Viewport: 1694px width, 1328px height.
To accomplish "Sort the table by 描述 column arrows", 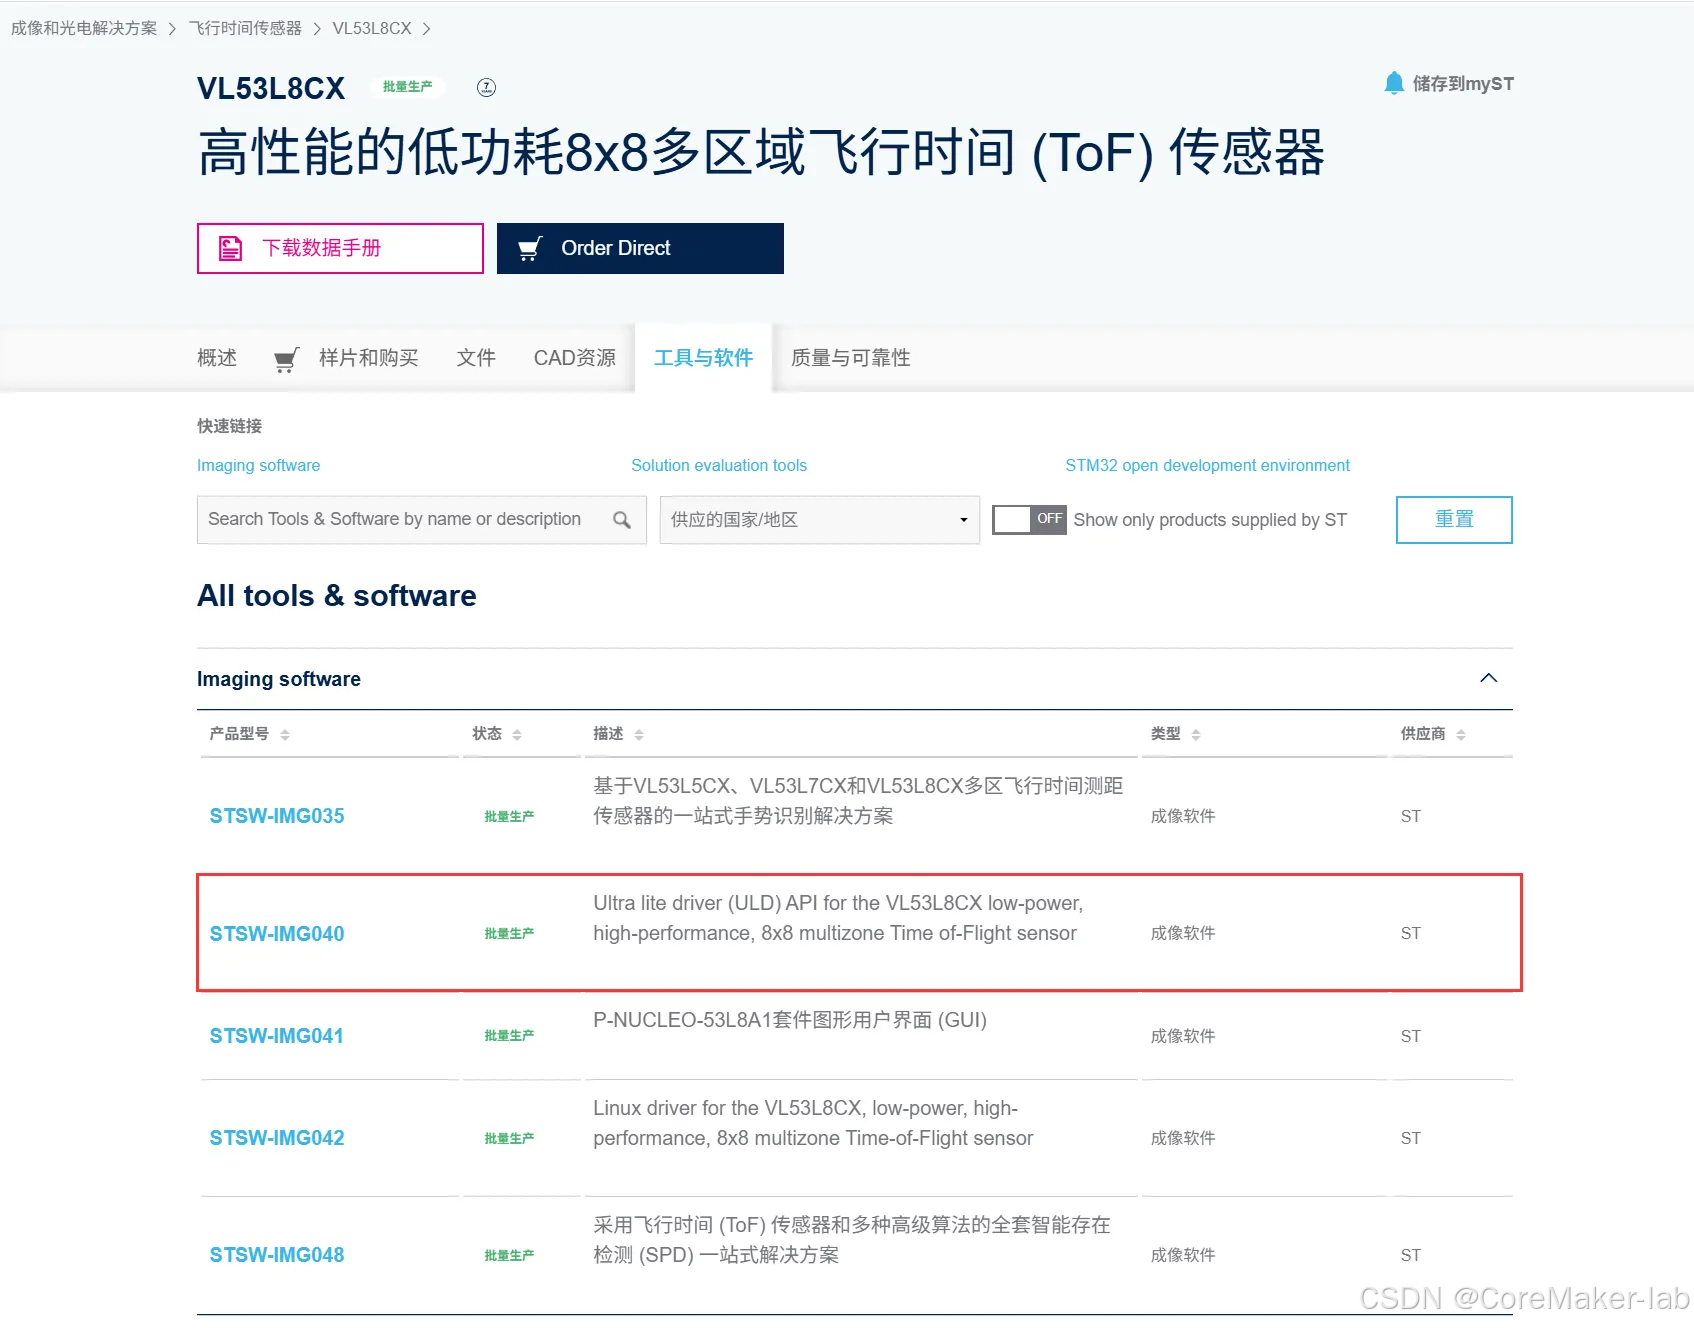I will tap(639, 735).
